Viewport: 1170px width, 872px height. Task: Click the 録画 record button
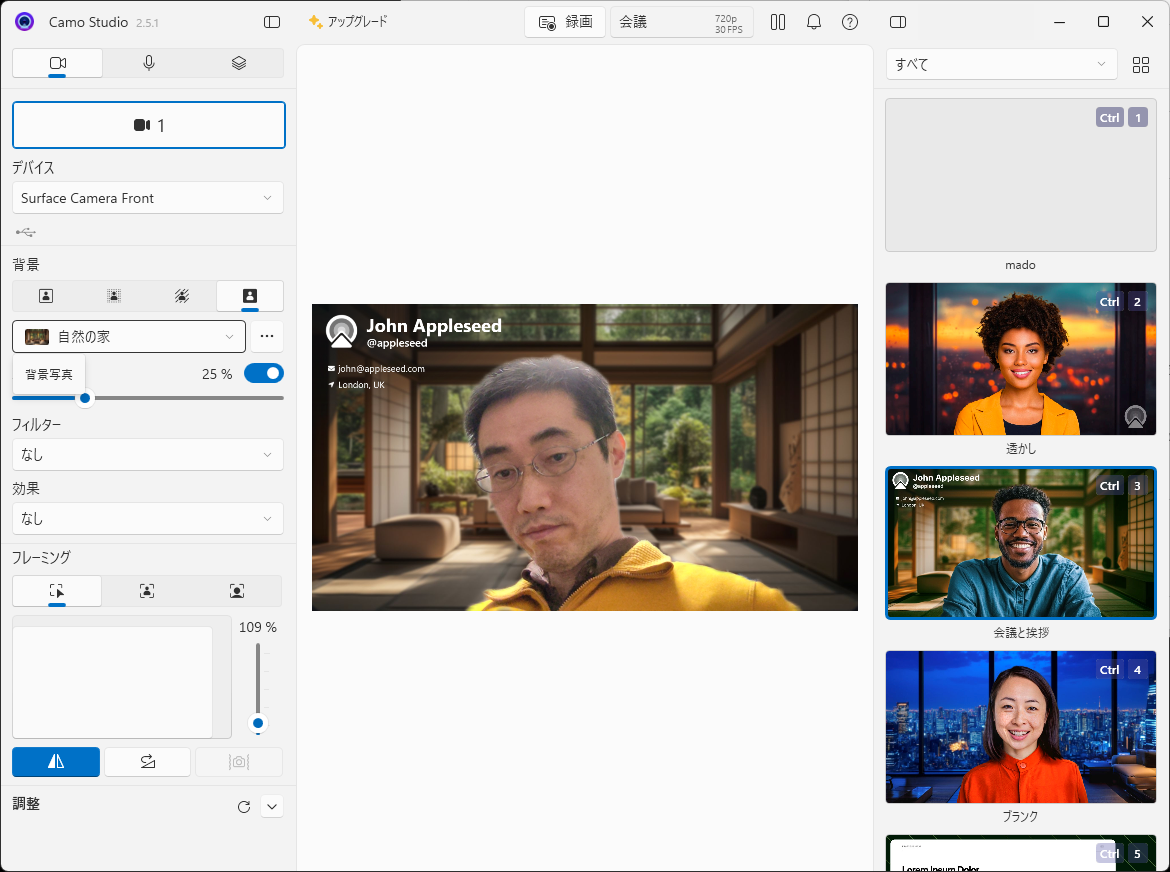click(x=565, y=22)
